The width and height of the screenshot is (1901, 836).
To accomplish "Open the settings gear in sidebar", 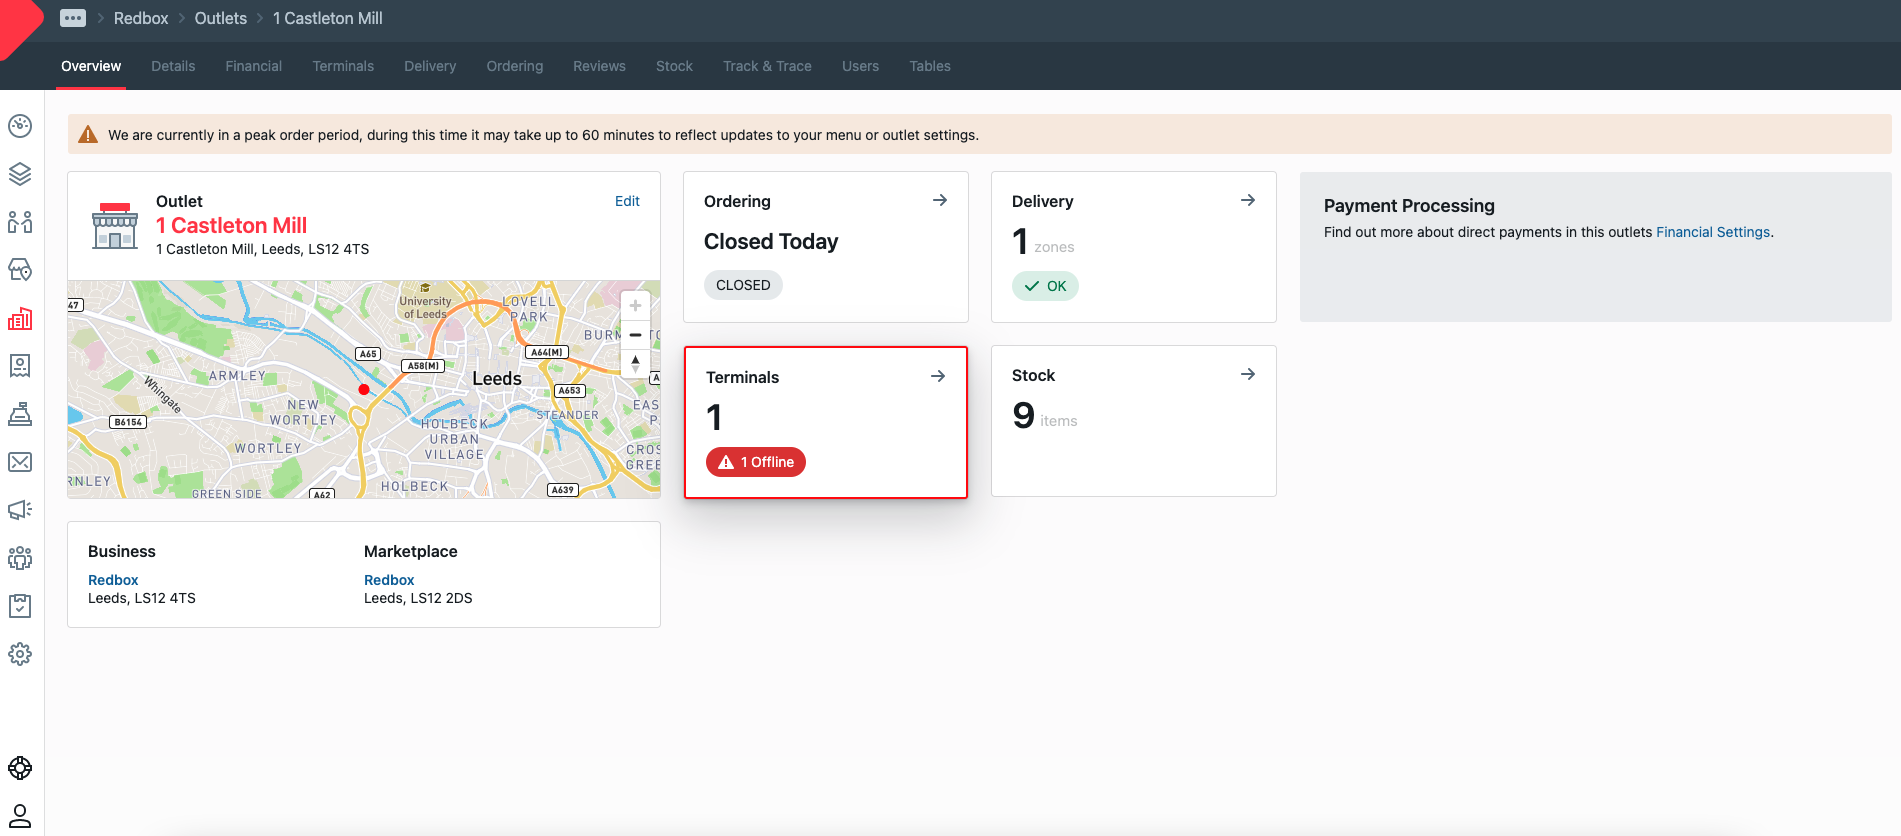I will [x=20, y=654].
